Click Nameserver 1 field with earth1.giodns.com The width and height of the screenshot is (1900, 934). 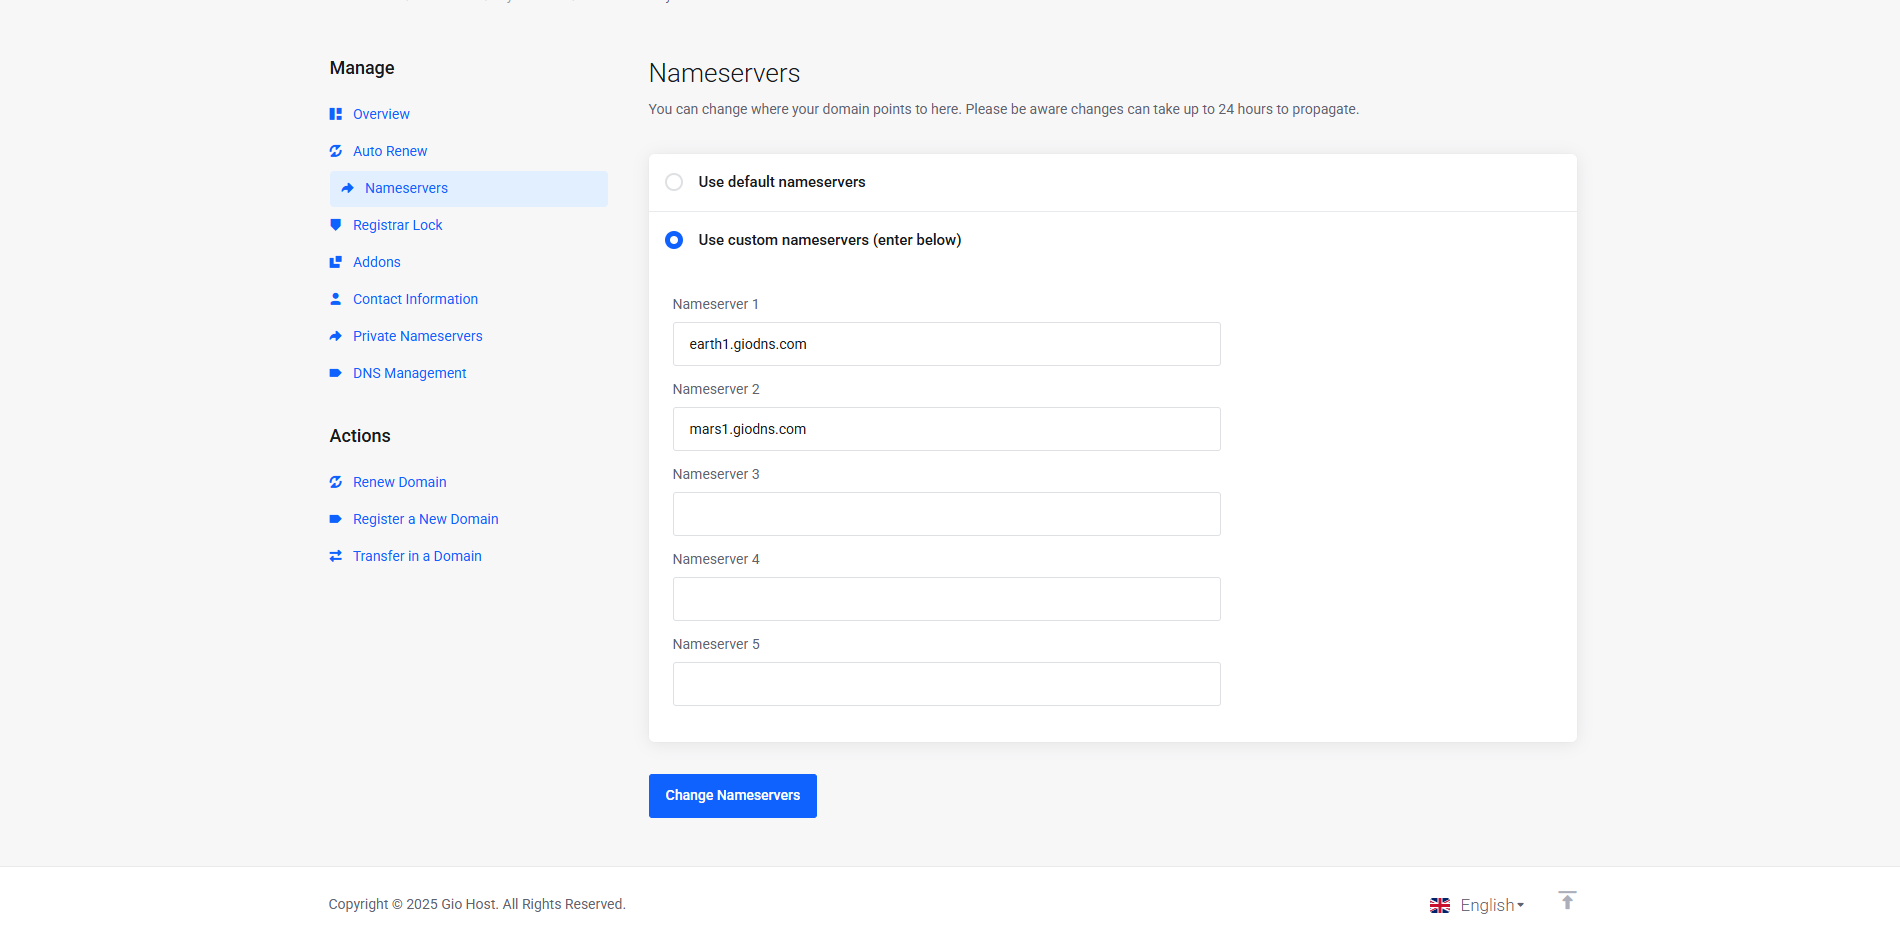(x=947, y=344)
